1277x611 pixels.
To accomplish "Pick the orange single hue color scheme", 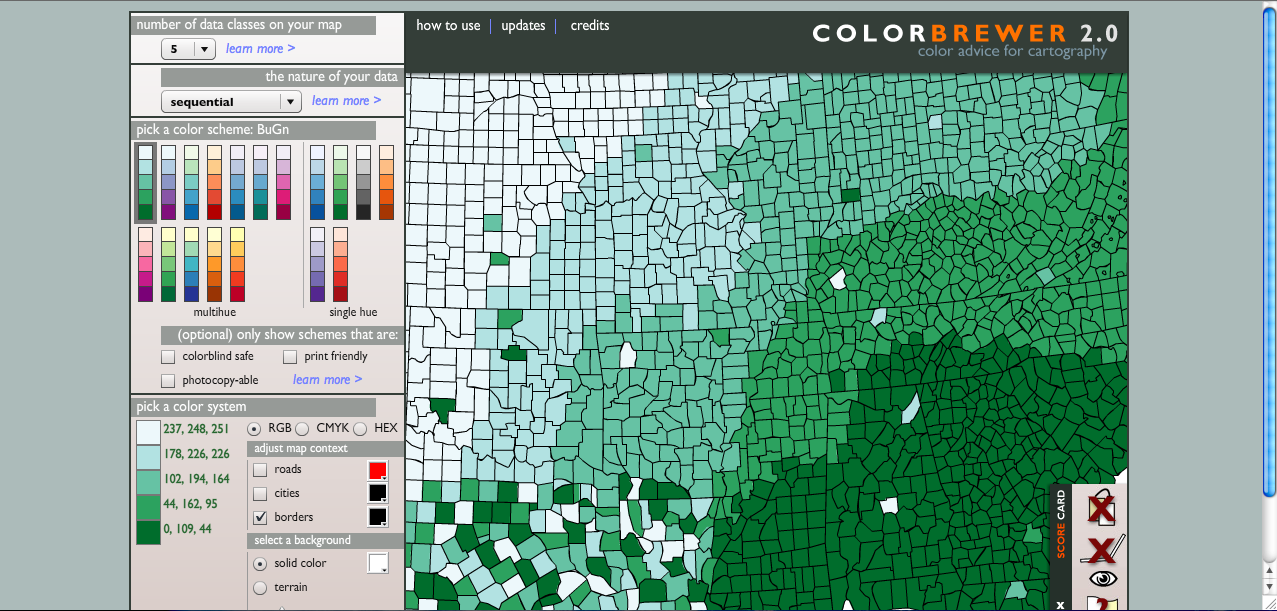I will click(386, 182).
